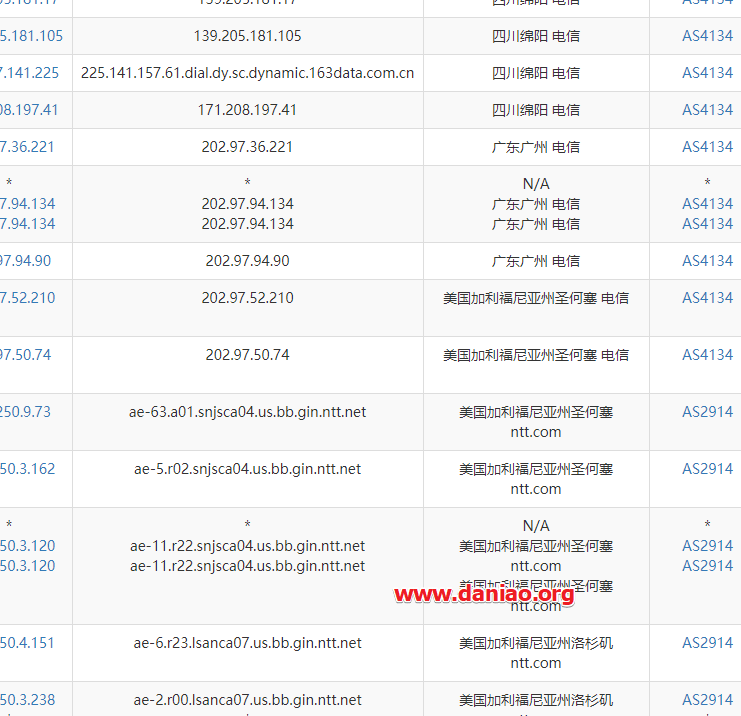Click the blue IP link ending 36.221
Image resolution: width=741 pixels, height=716 pixels.
pos(28,147)
